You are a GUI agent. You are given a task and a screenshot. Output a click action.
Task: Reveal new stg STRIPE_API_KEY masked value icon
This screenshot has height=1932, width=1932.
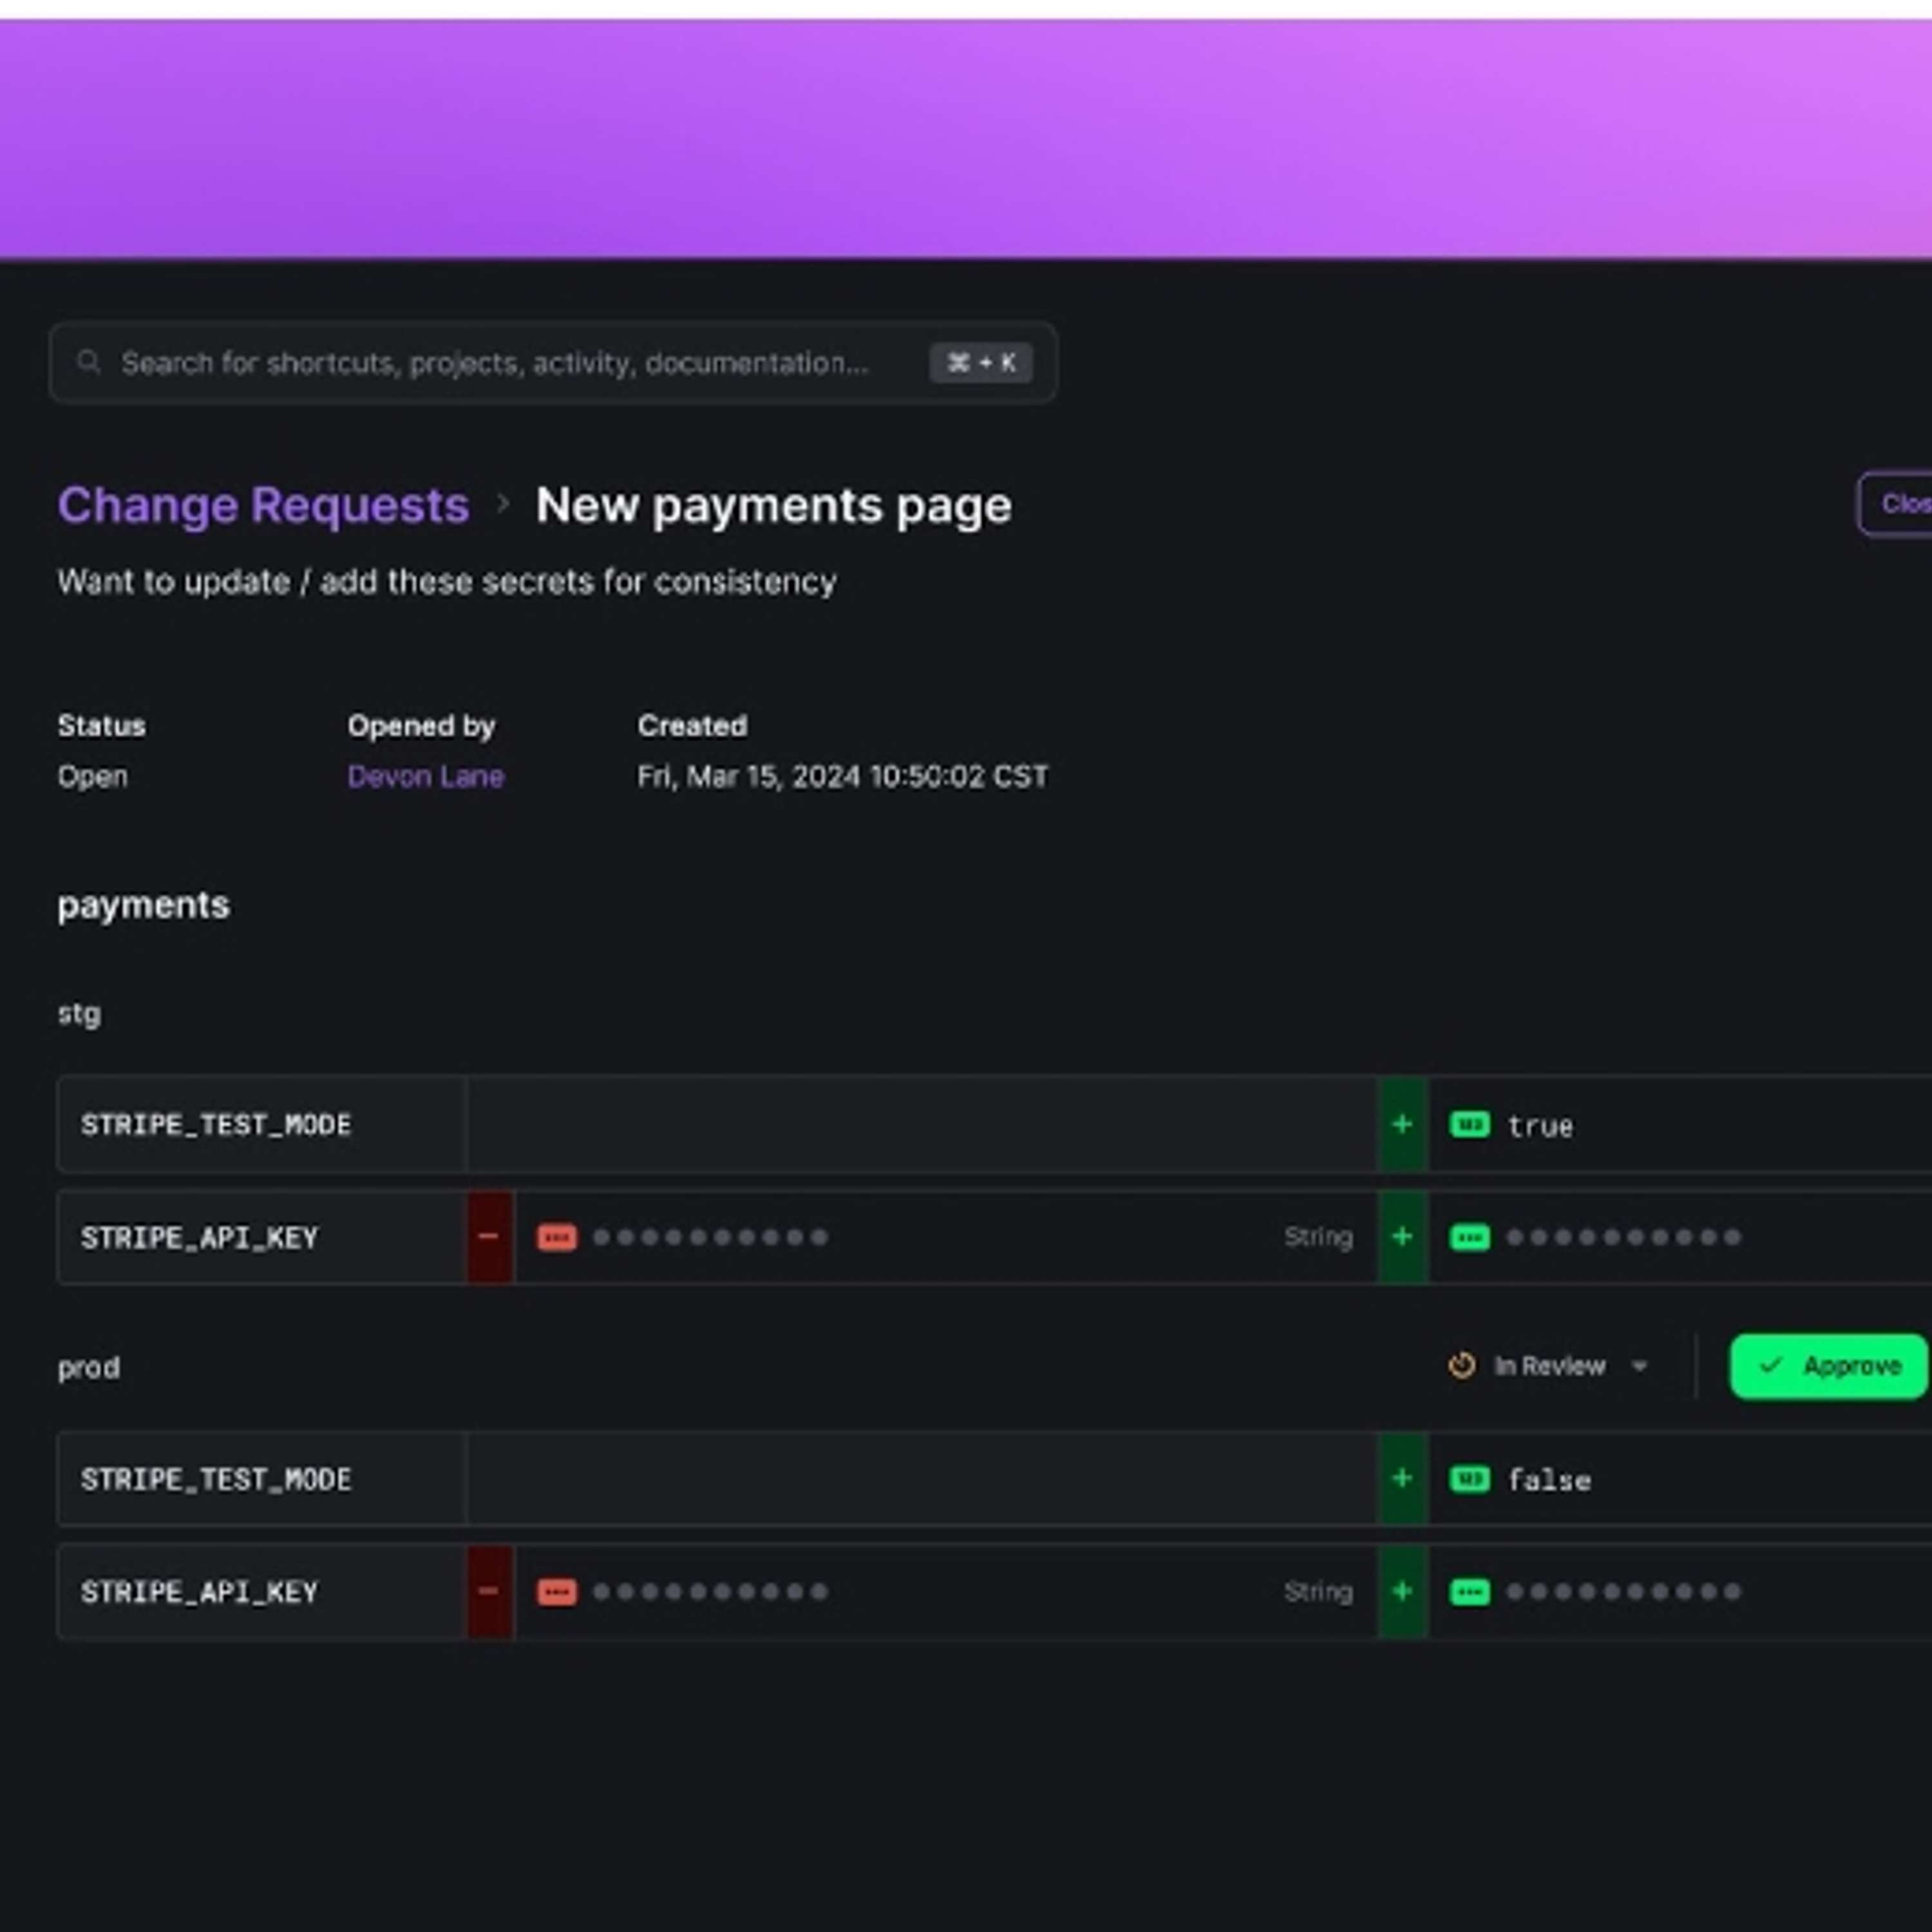[x=1469, y=1238]
